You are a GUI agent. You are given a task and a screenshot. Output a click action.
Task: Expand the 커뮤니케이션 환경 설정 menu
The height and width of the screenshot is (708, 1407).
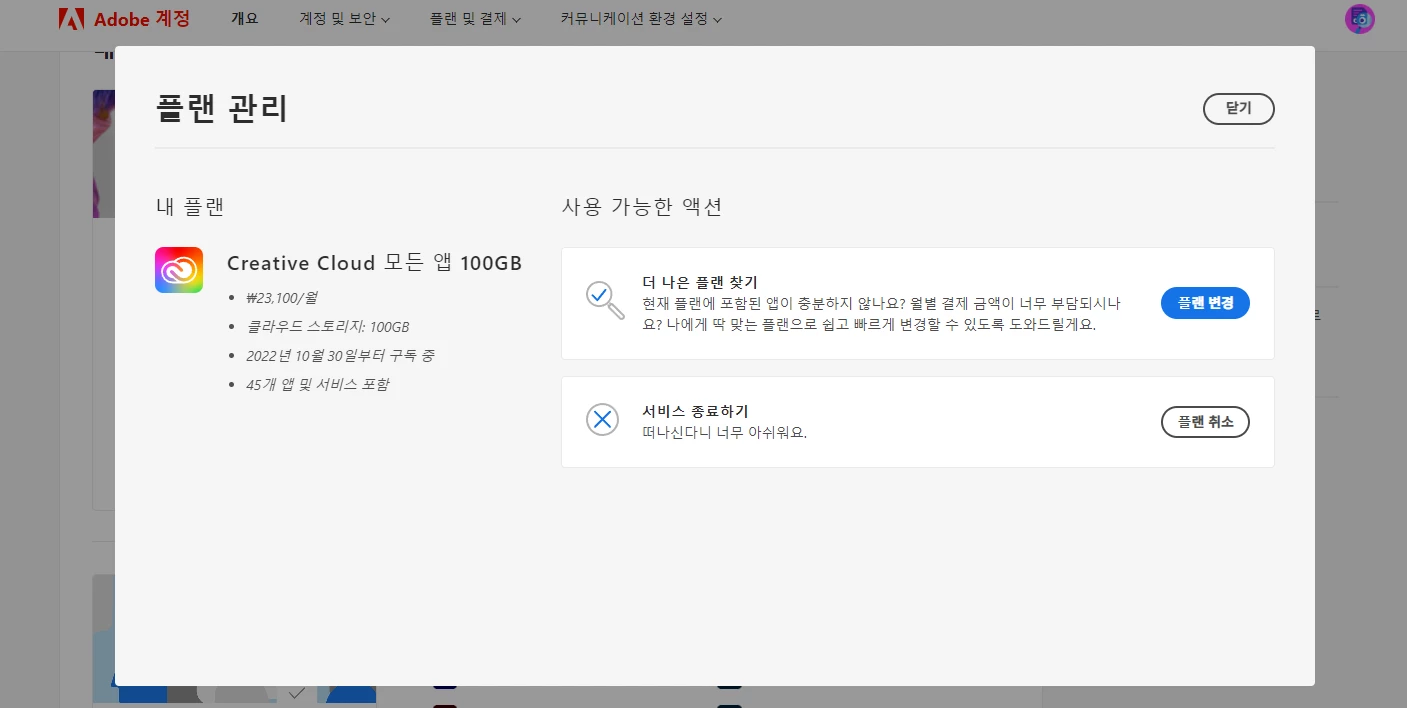tap(641, 19)
